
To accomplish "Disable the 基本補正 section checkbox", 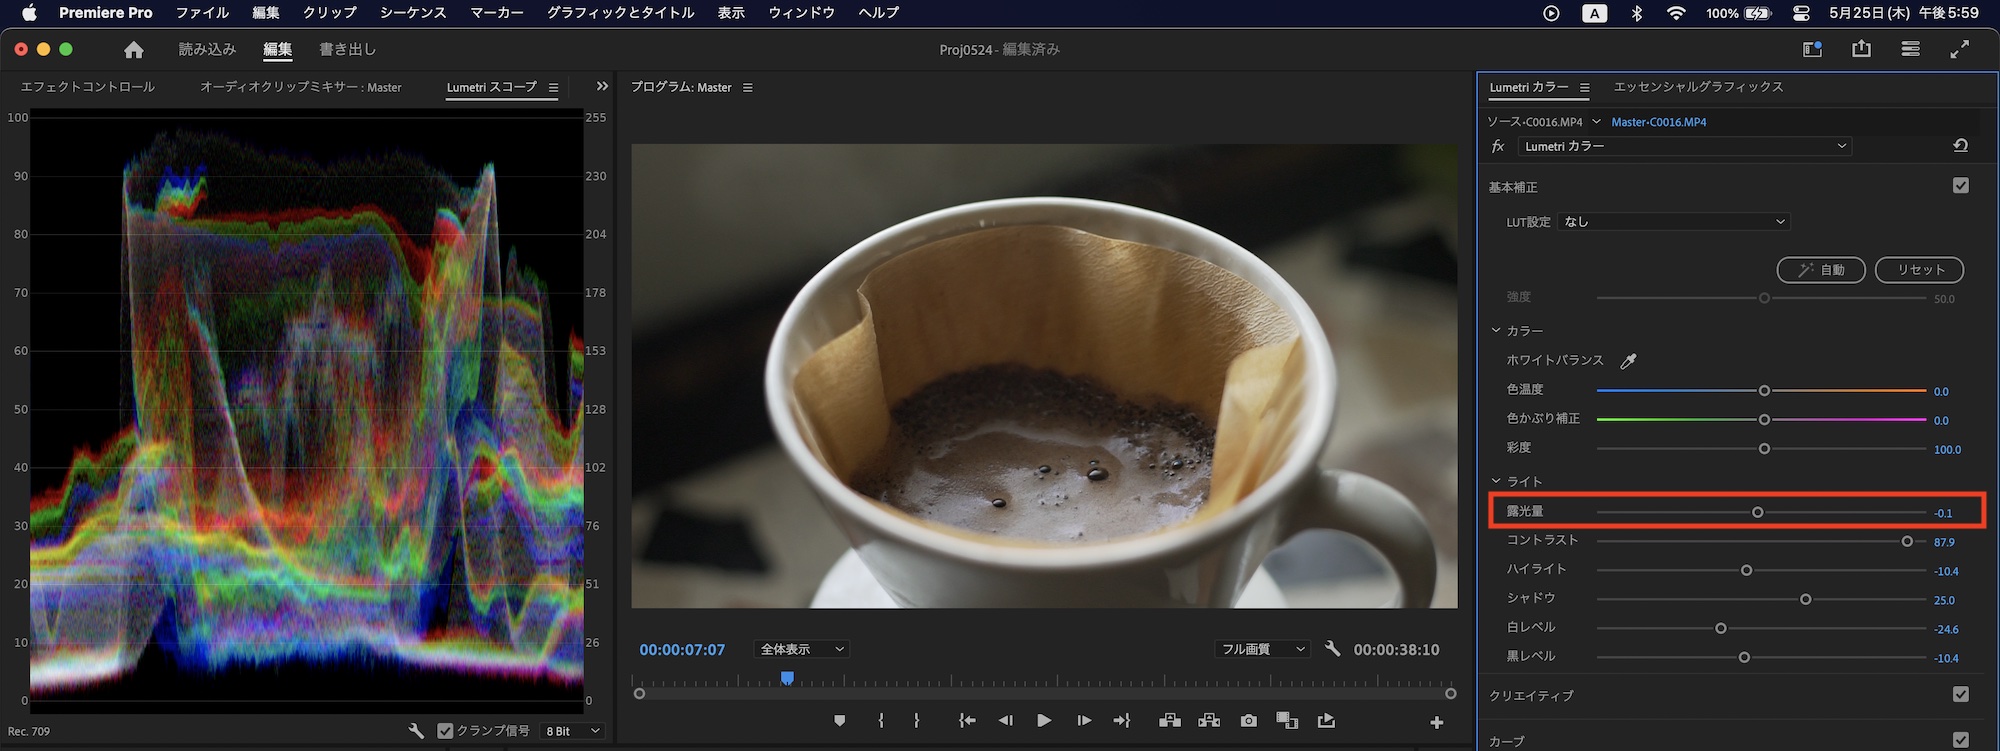I will [1960, 186].
